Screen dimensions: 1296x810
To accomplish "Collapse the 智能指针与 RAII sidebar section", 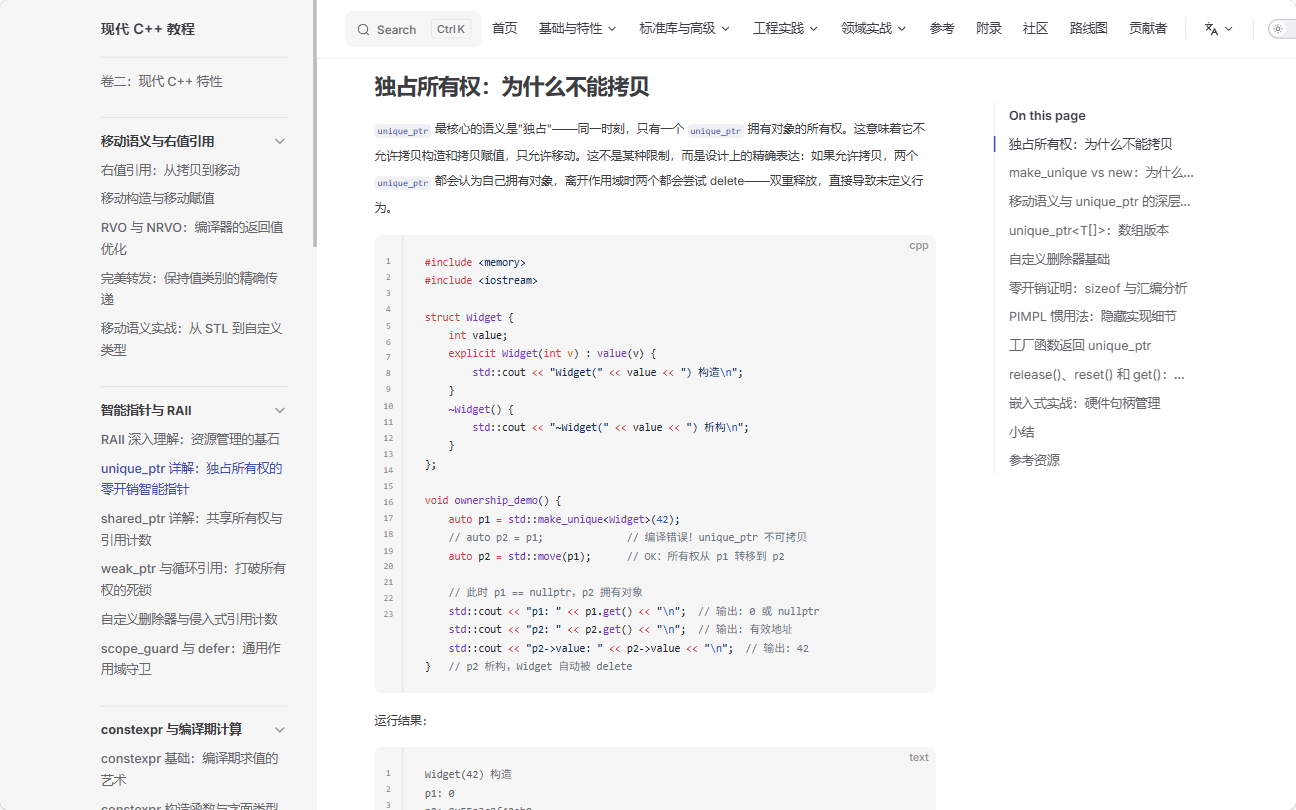I will pos(280,410).
